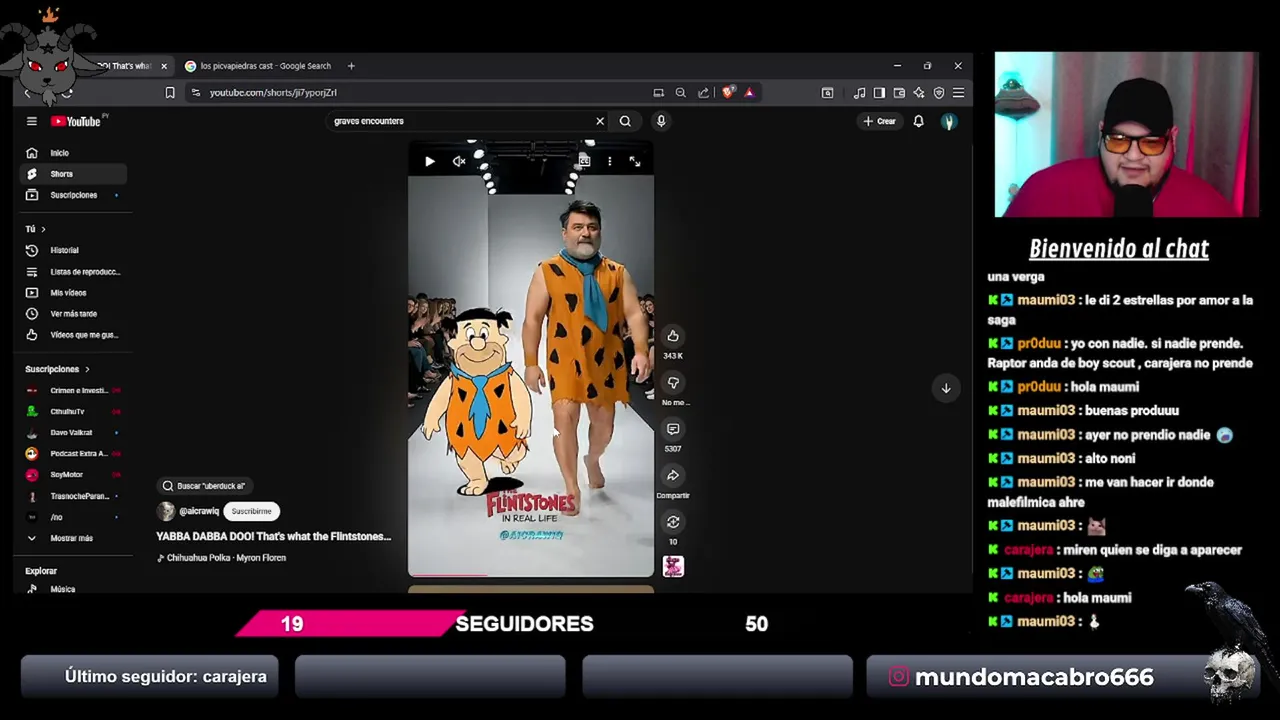Run search with the magnifier button
1280x720 pixels.
pos(625,121)
